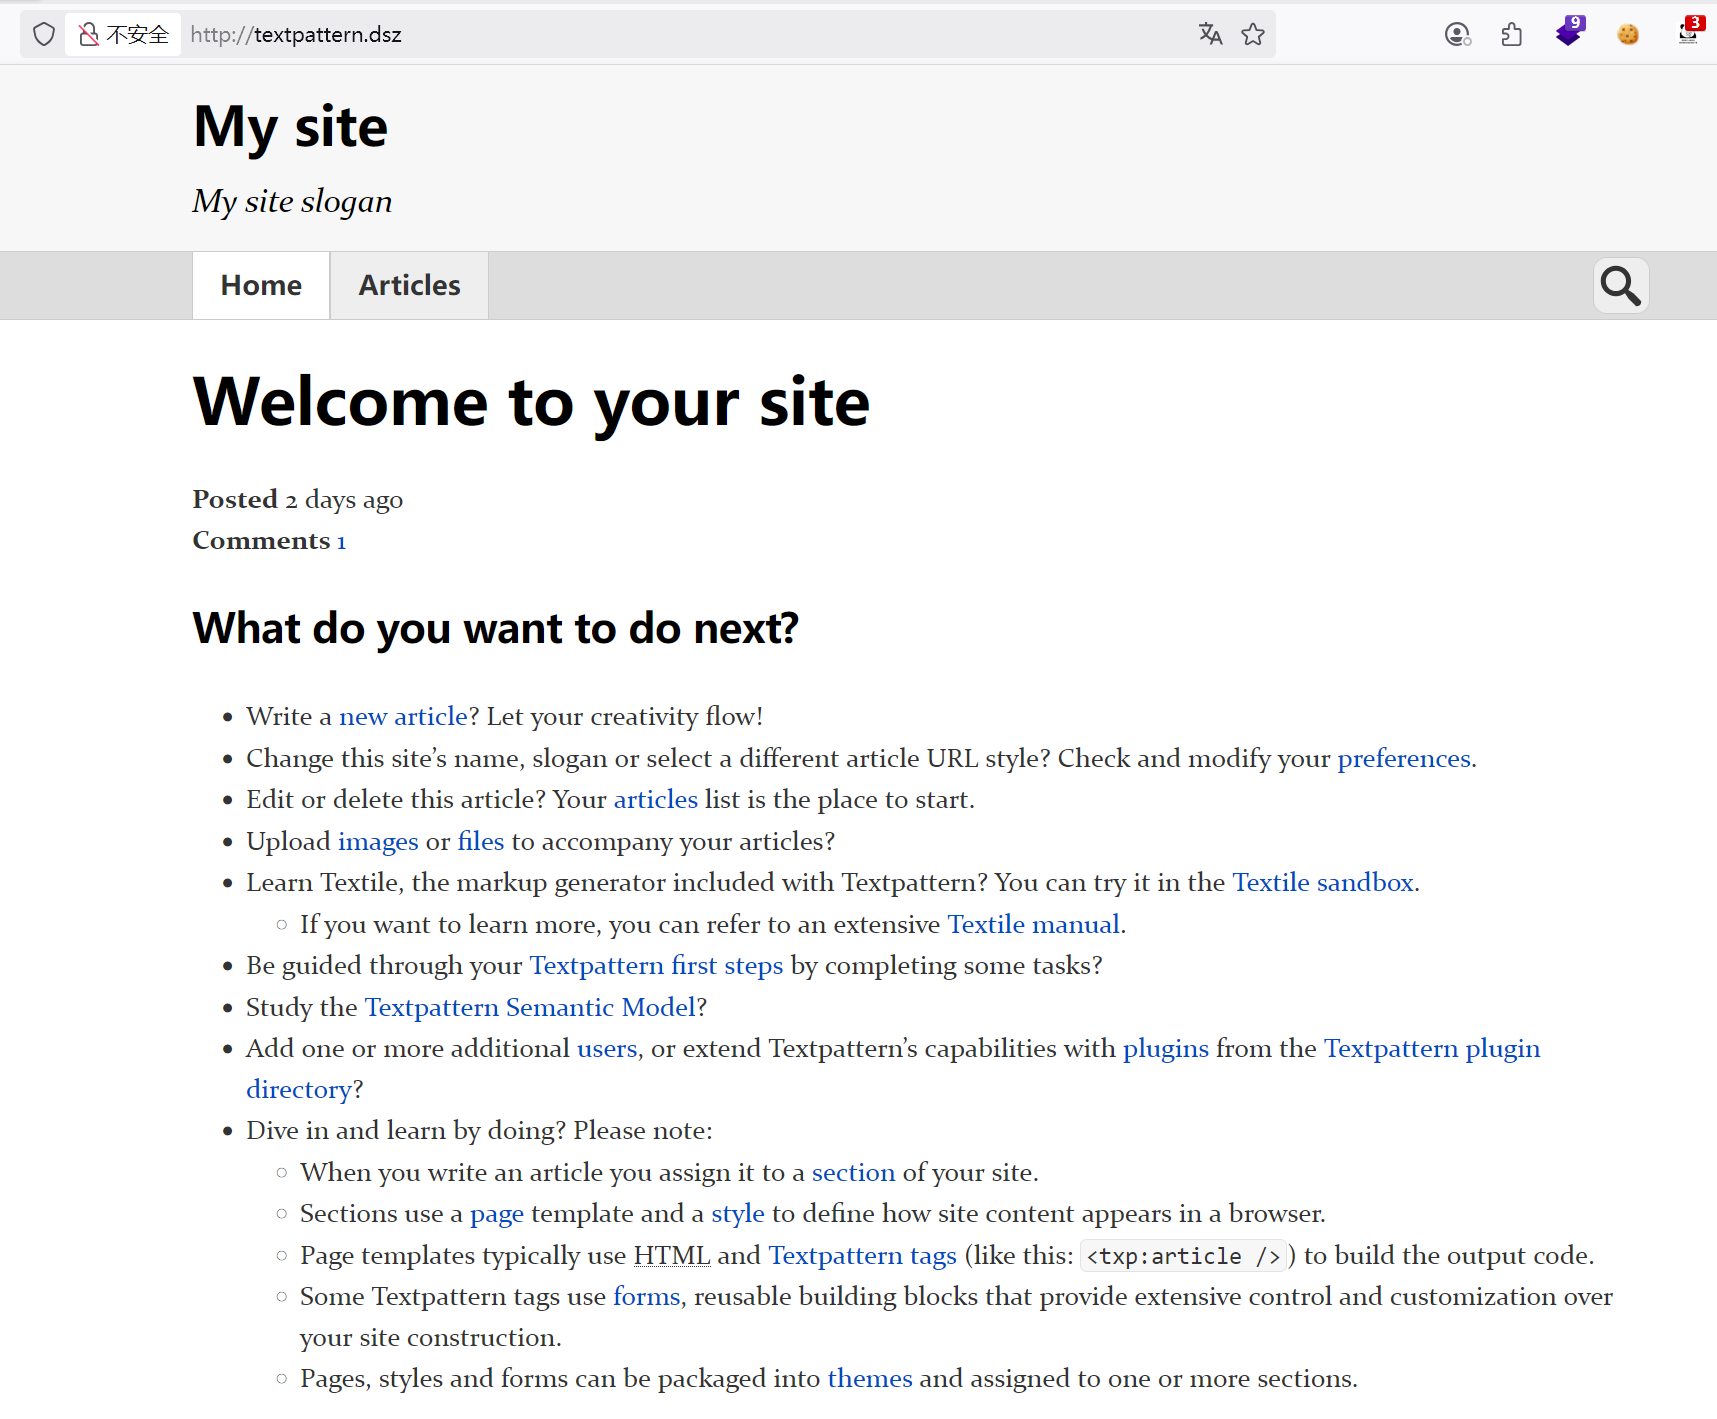Open the account profile icon
Screen dimensions: 1717x1419
[x=1457, y=35]
